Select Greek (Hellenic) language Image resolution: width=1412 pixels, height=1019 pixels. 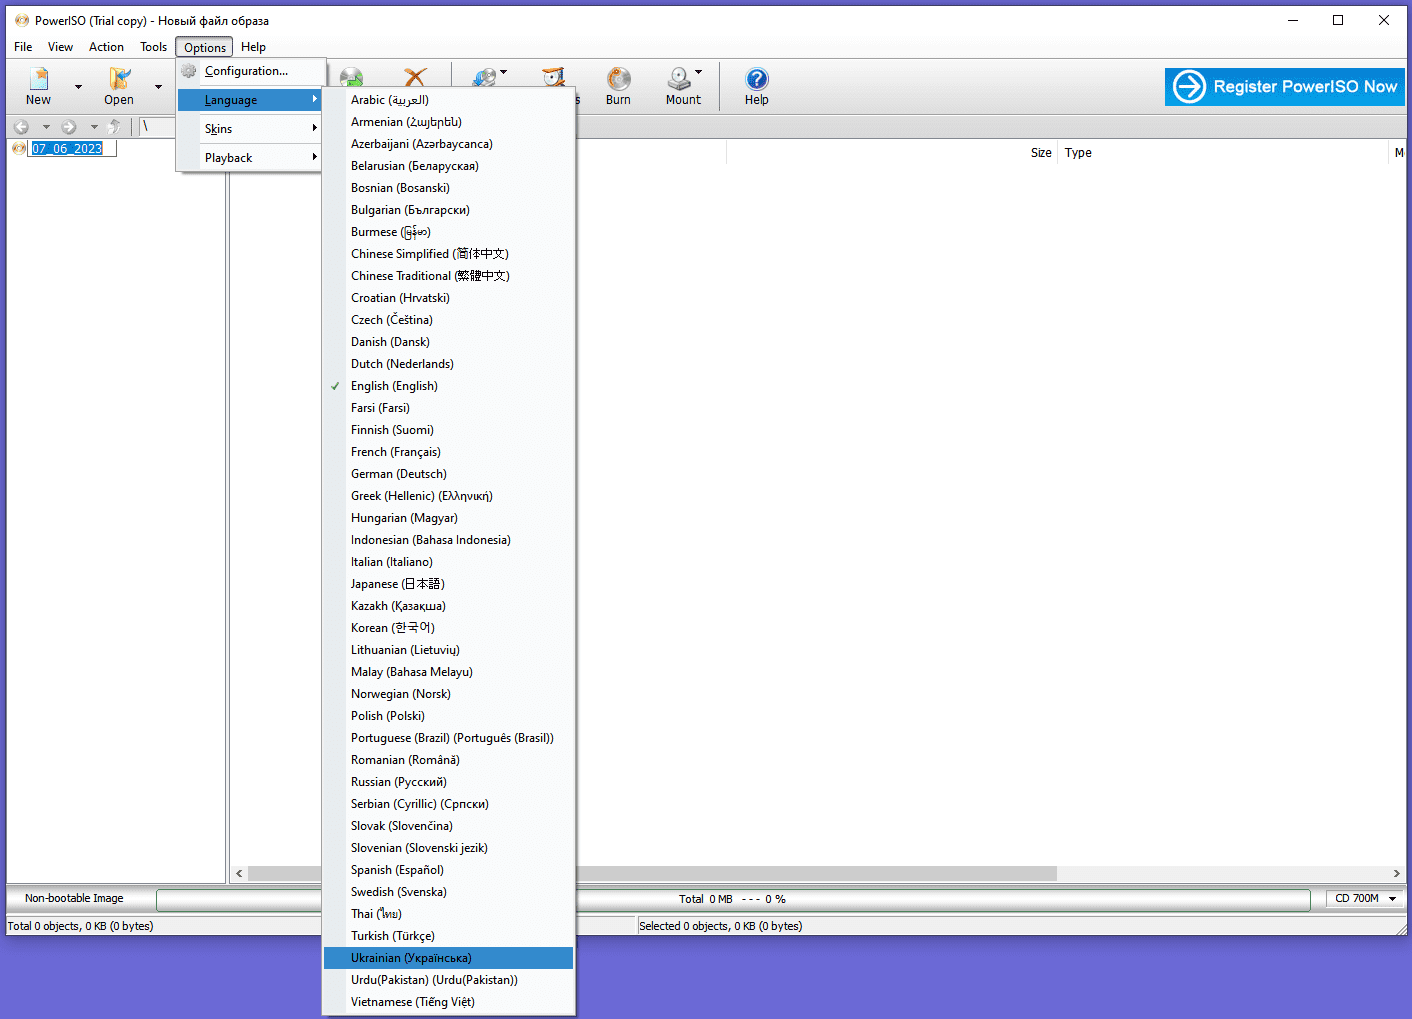pos(449,496)
